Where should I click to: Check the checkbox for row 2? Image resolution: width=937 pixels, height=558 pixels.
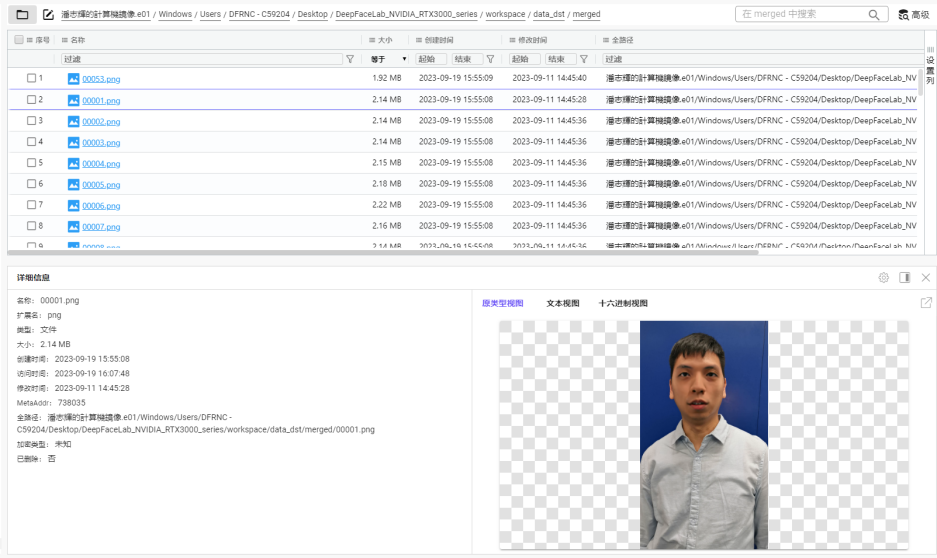coord(31,100)
